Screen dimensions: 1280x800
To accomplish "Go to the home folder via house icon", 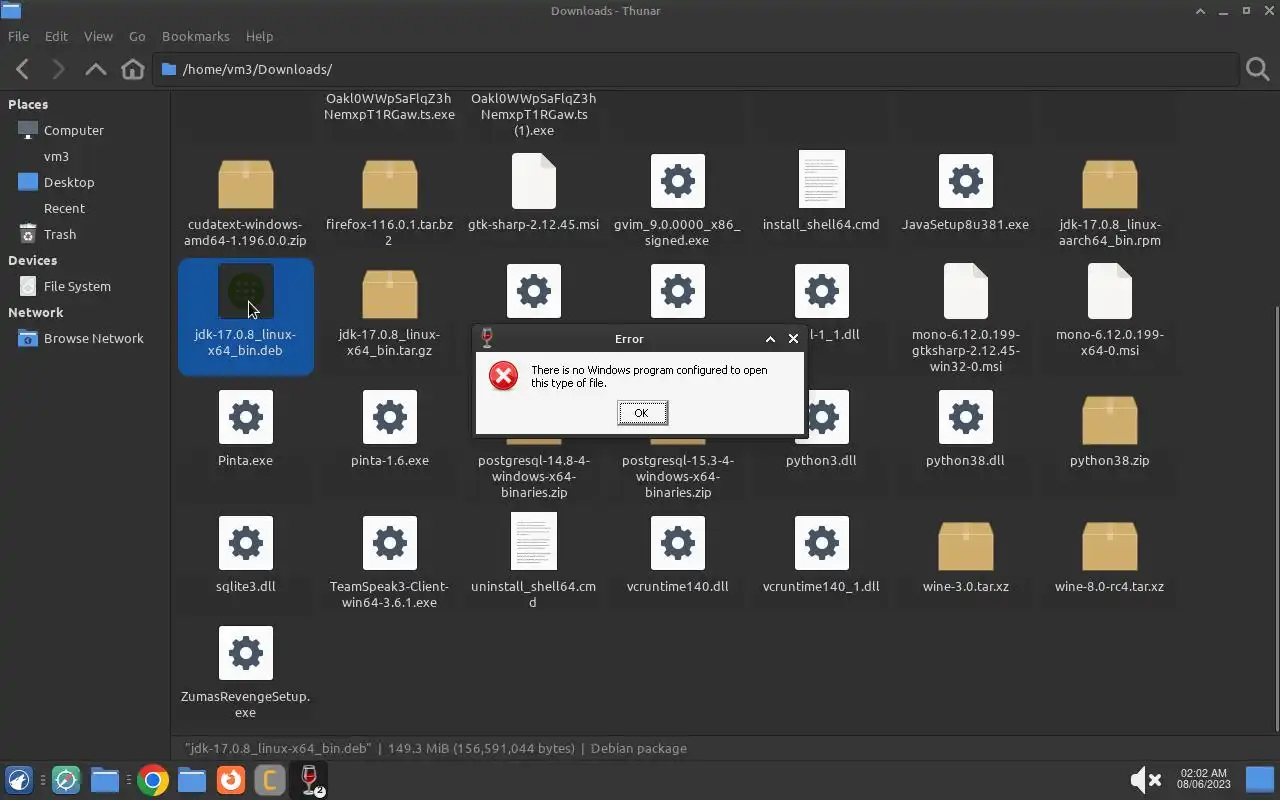I will pyautogui.click(x=132, y=69).
